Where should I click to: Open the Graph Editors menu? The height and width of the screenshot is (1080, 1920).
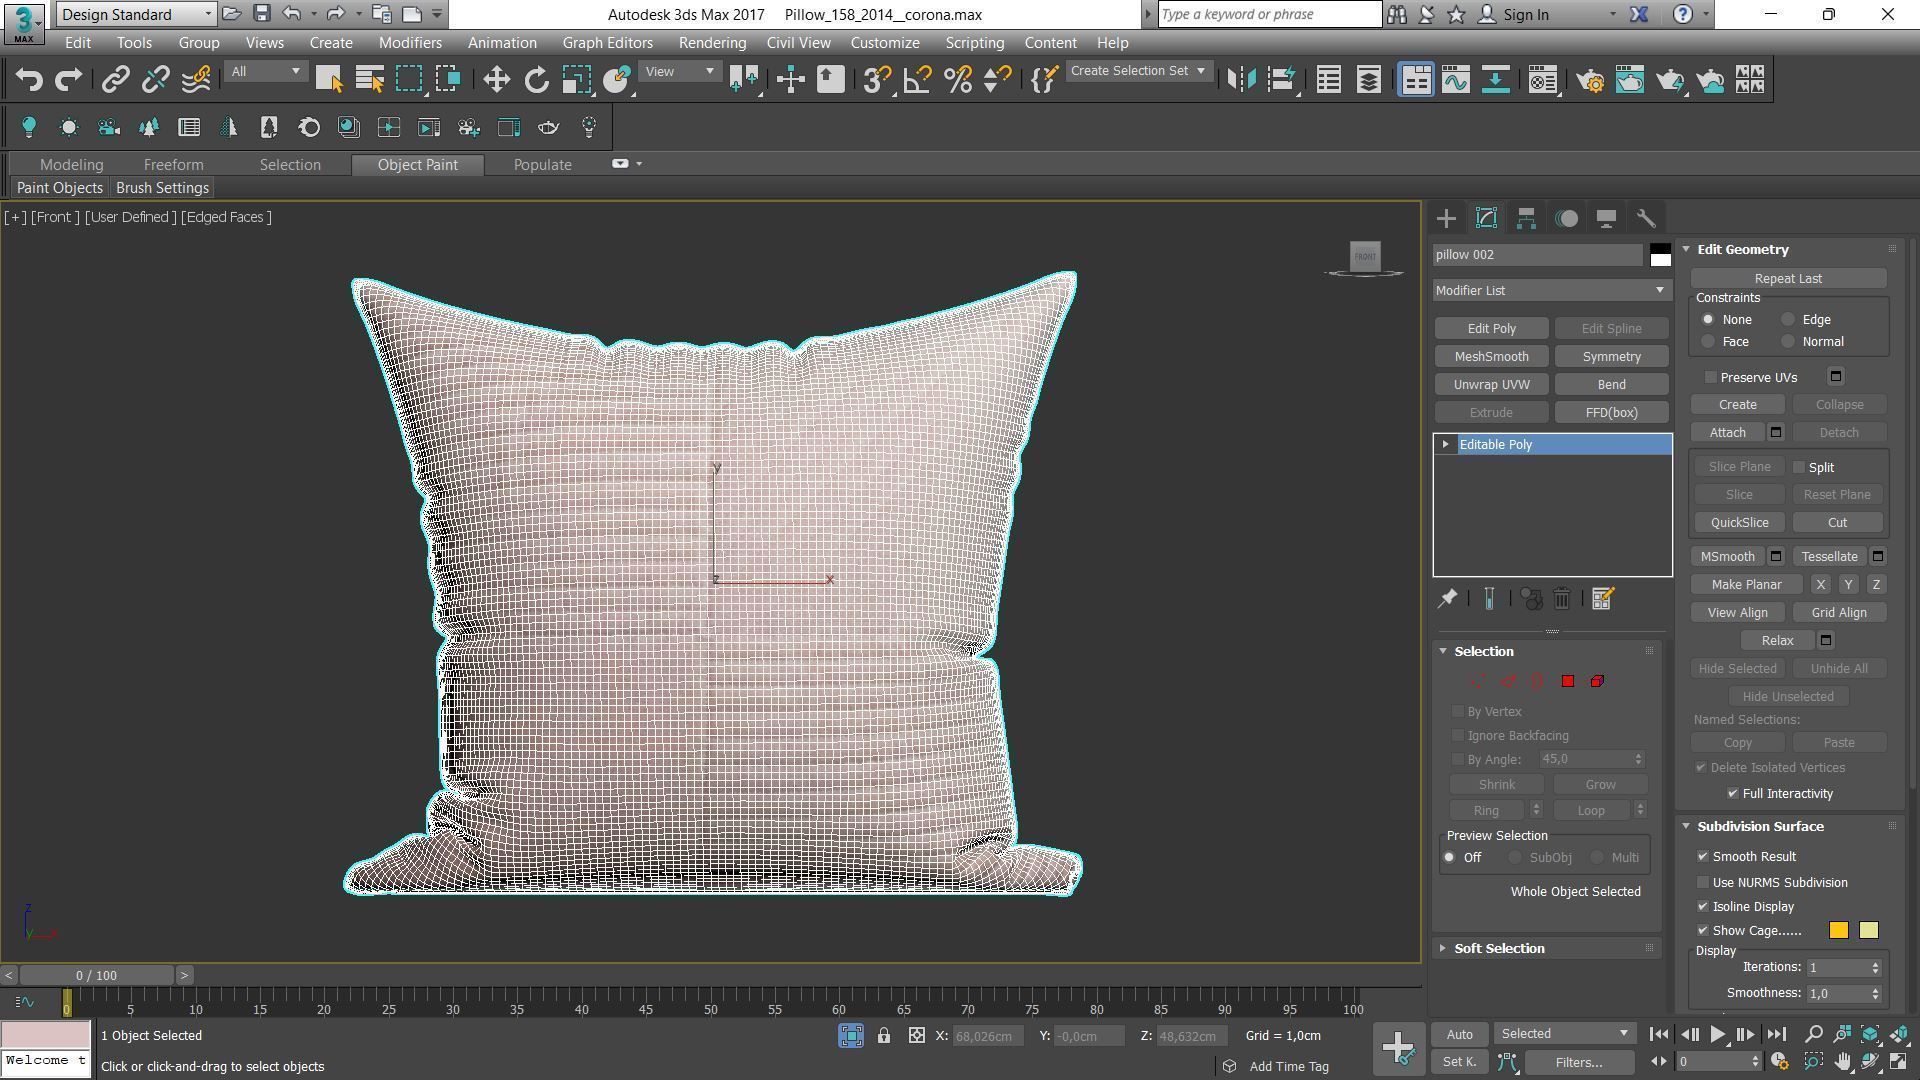coord(607,43)
